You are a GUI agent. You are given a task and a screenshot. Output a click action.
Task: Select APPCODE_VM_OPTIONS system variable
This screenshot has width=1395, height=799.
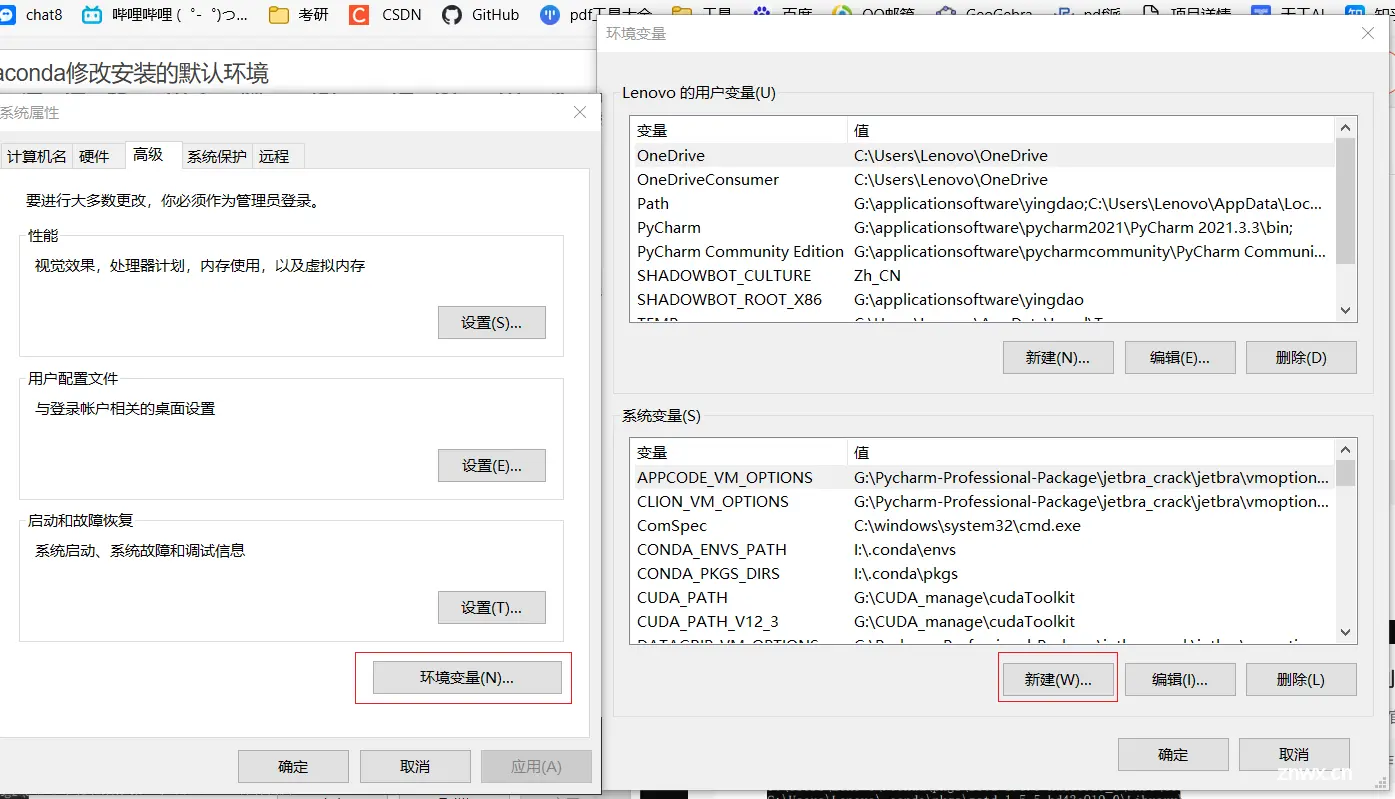point(983,477)
